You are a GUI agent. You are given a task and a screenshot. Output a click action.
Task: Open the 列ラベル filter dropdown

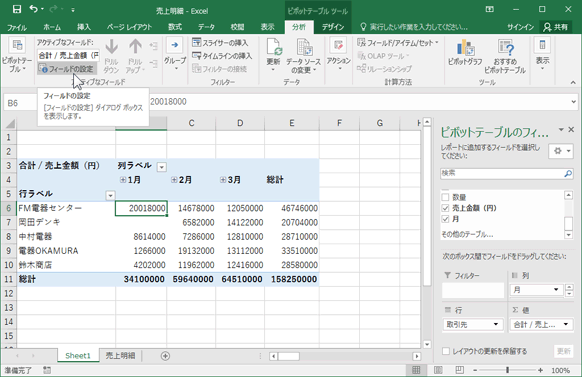point(161,167)
